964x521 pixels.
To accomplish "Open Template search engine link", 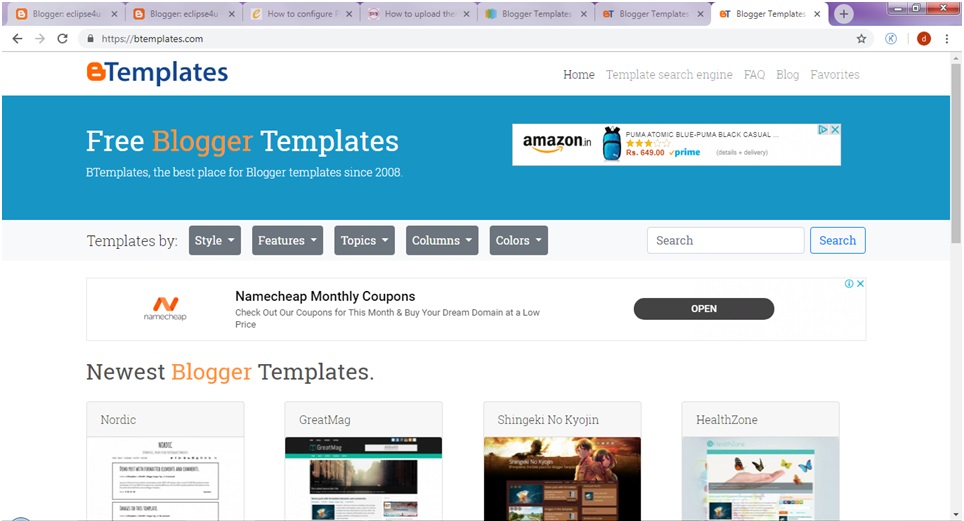I will click(669, 74).
